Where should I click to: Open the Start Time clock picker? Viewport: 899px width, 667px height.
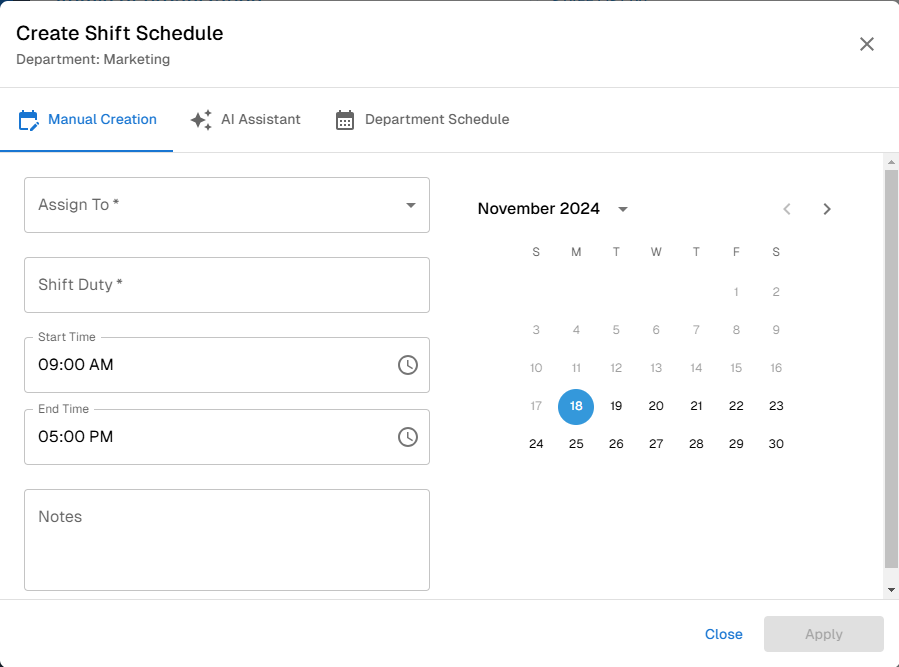[x=407, y=365]
